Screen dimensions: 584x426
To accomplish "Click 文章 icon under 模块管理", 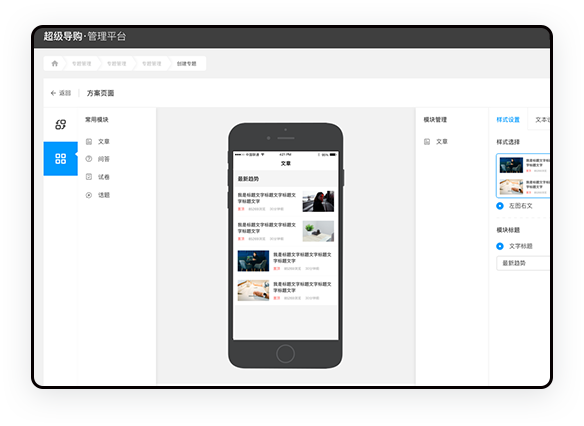I will pos(427,142).
